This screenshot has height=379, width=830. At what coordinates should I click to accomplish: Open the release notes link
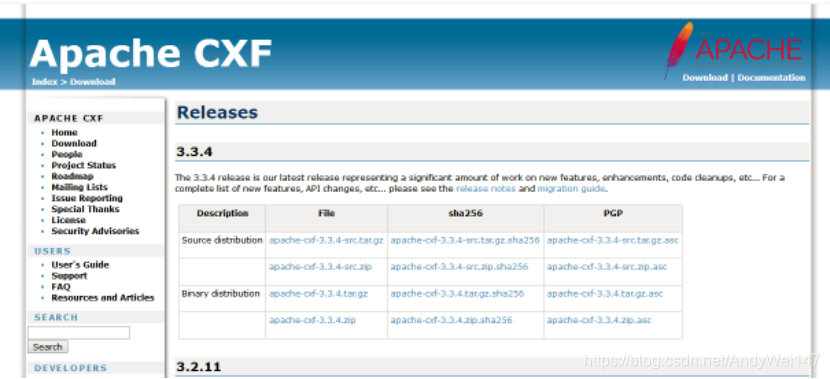click(485, 189)
